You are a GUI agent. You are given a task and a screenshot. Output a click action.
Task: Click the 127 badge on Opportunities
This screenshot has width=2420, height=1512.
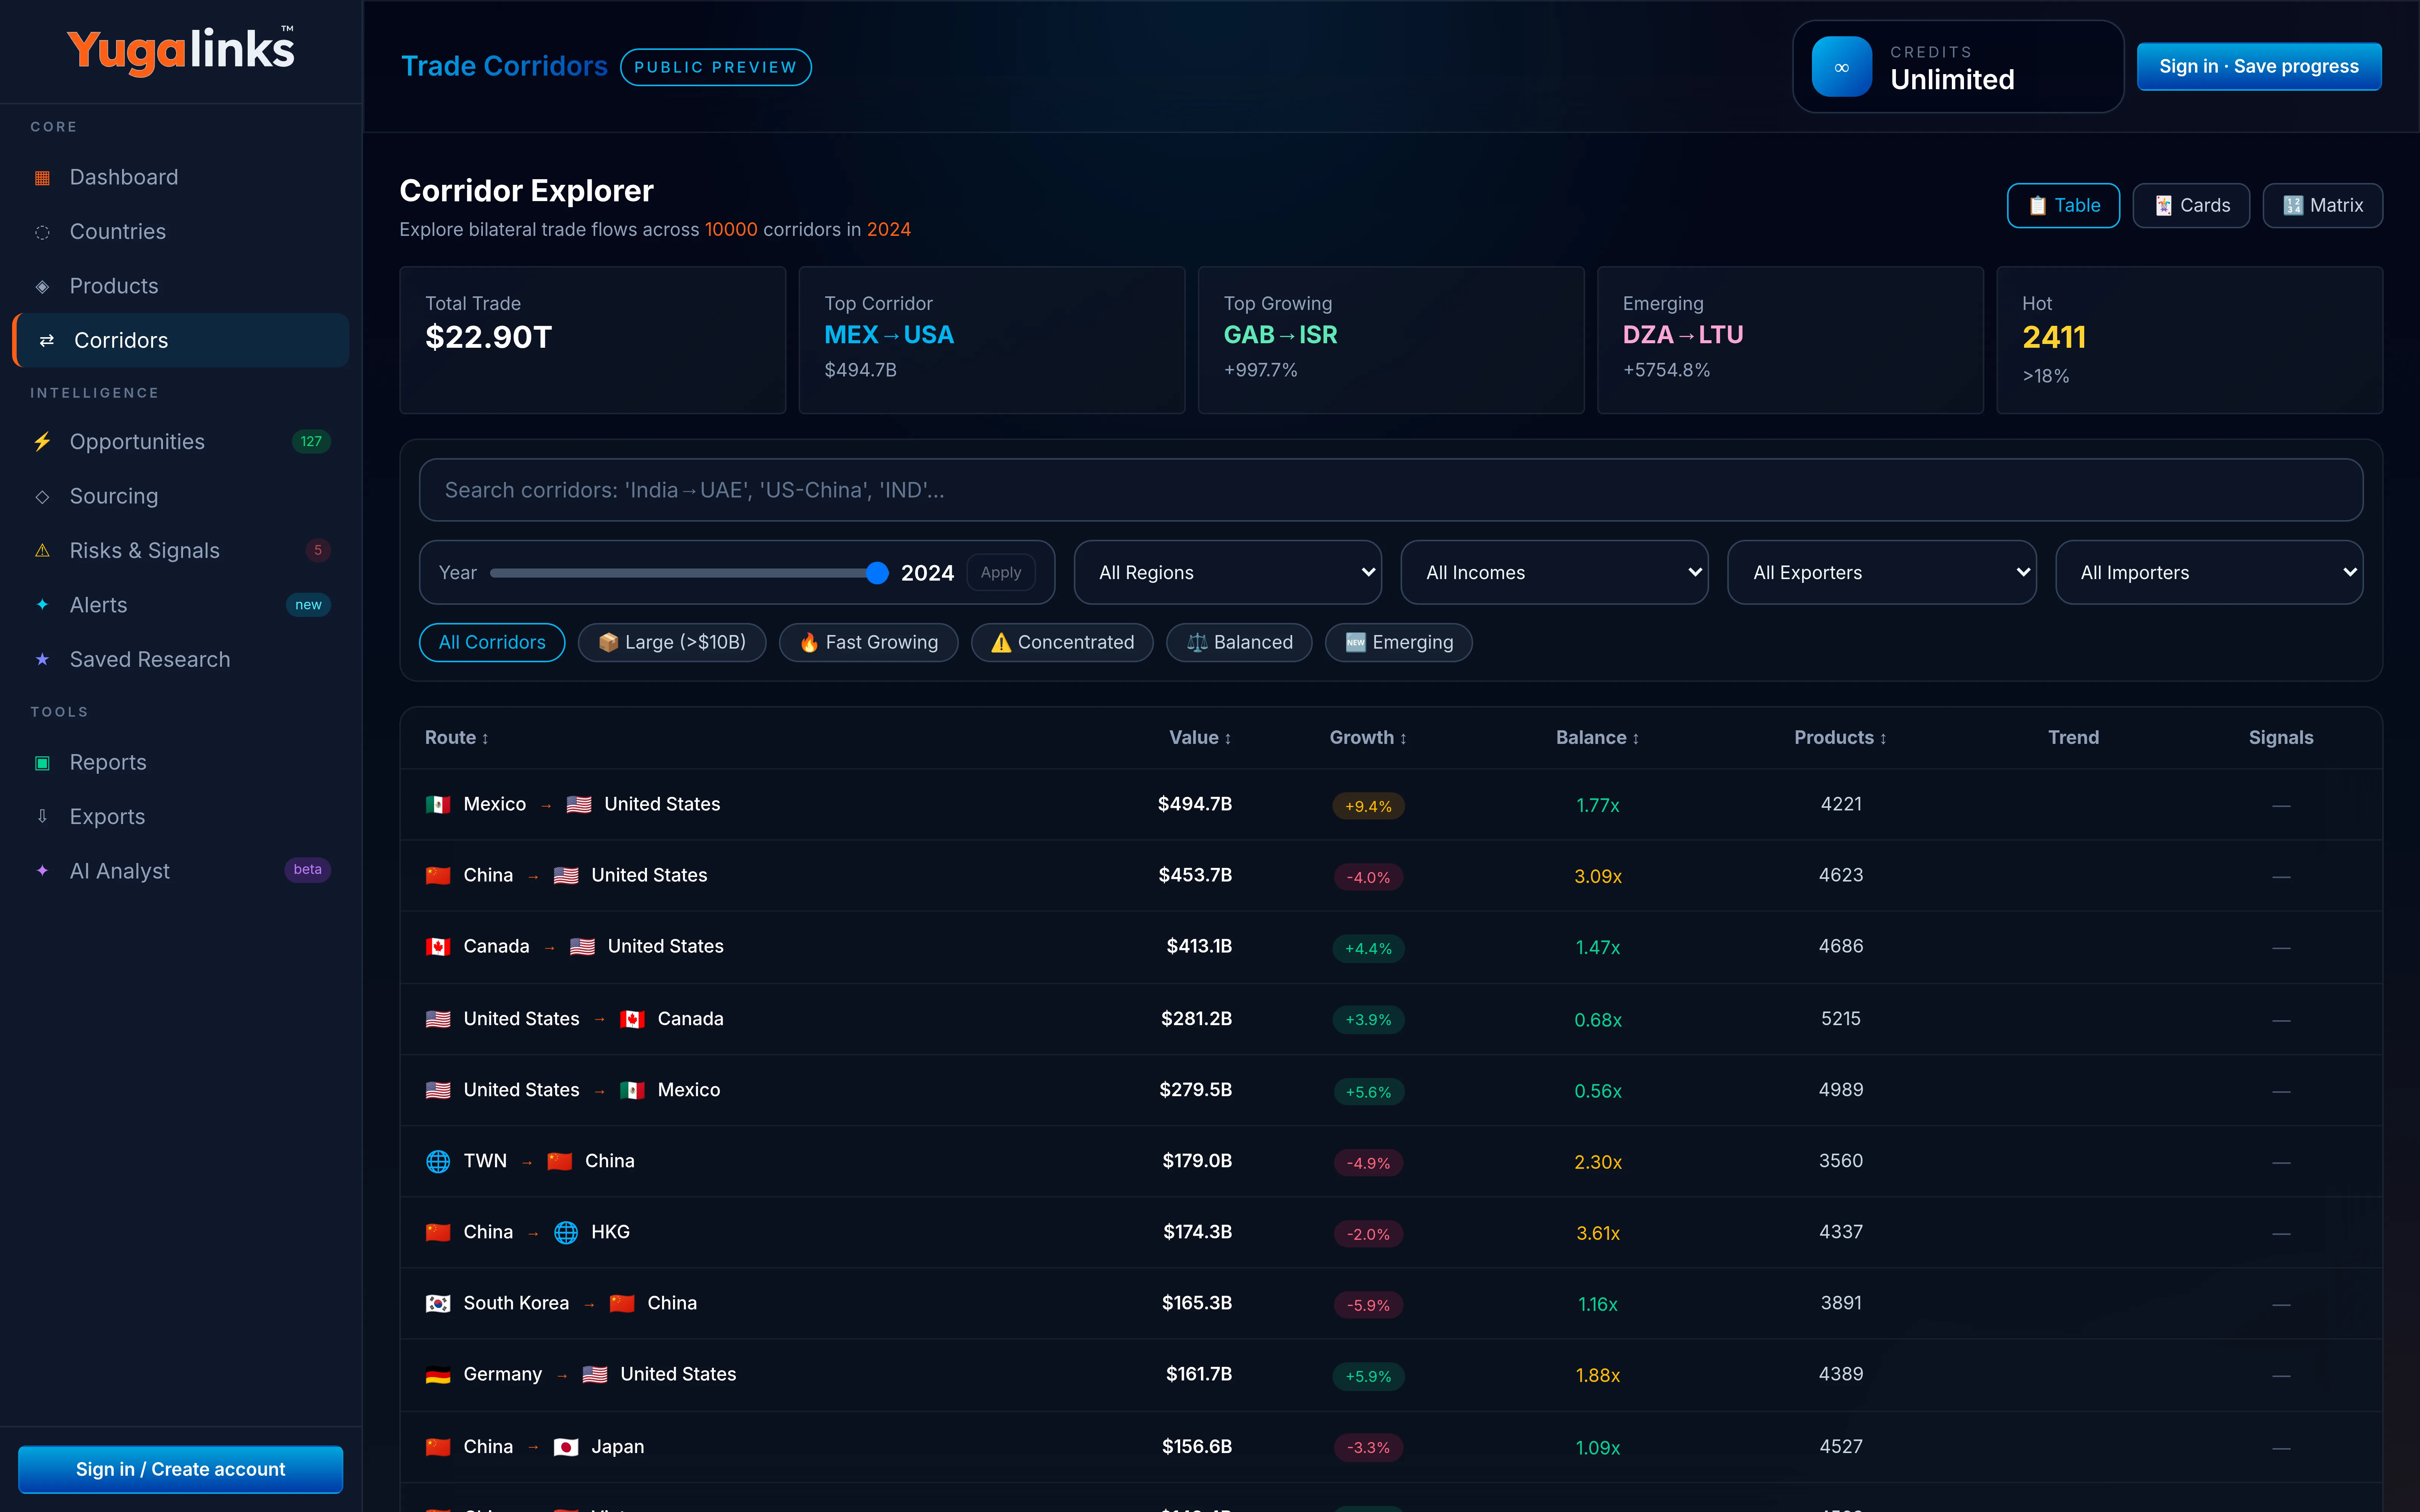[311, 442]
